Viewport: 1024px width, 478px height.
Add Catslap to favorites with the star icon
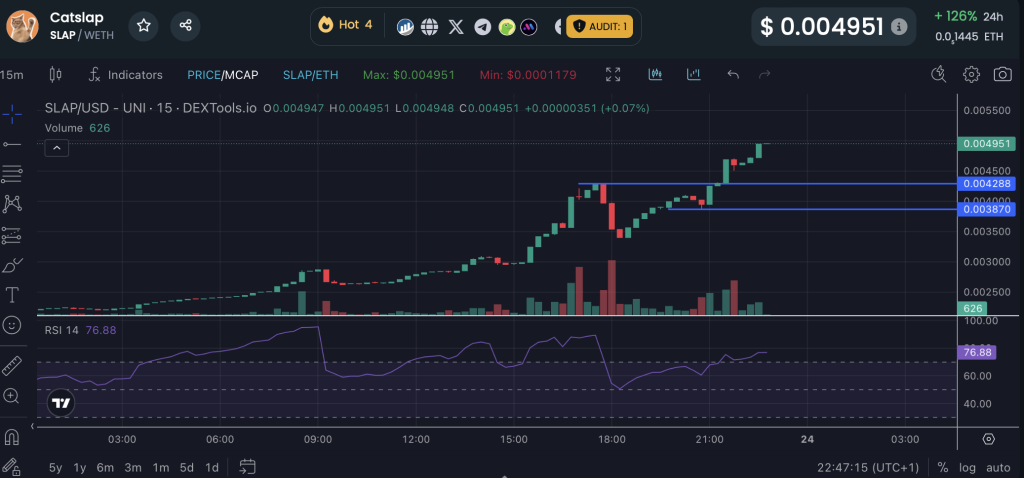pos(144,26)
